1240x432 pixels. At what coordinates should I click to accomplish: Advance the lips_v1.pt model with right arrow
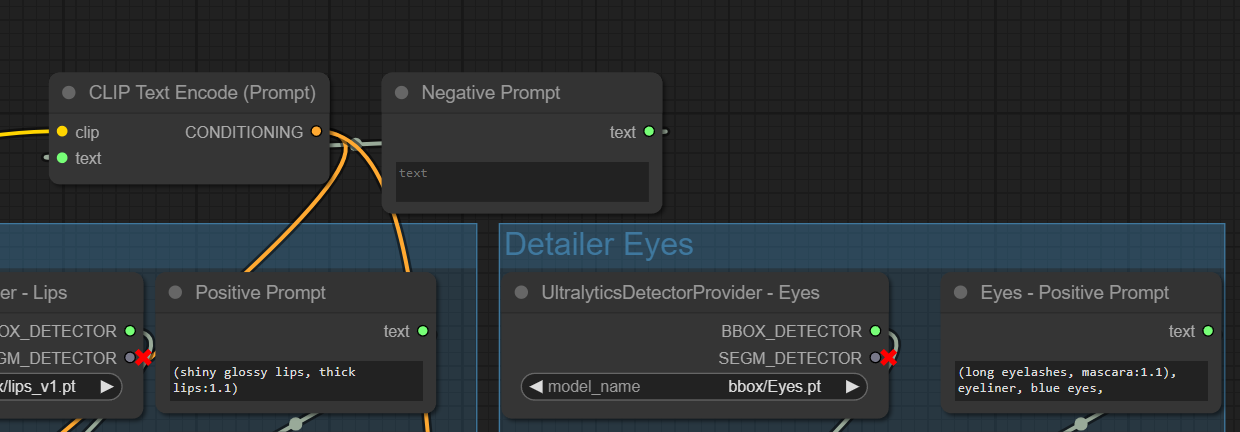pos(106,386)
